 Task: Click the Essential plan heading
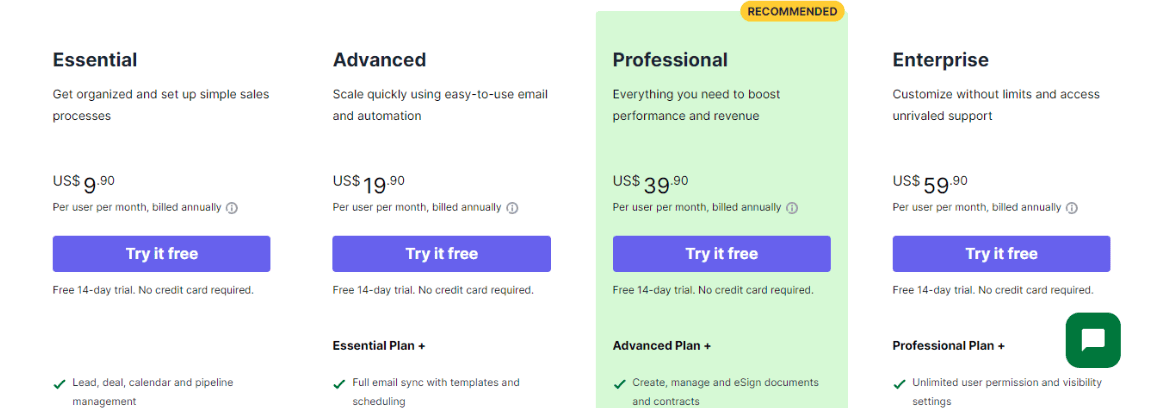coord(95,60)
